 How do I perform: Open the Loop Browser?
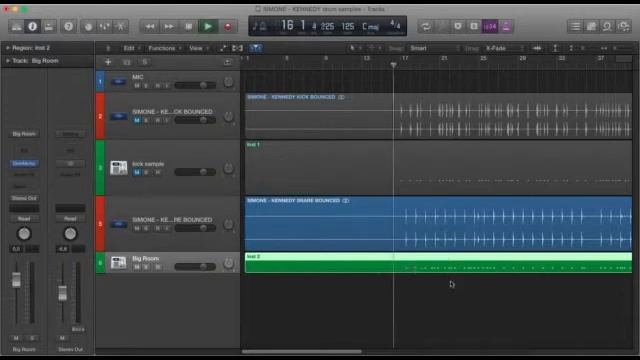tap(607, 27)
